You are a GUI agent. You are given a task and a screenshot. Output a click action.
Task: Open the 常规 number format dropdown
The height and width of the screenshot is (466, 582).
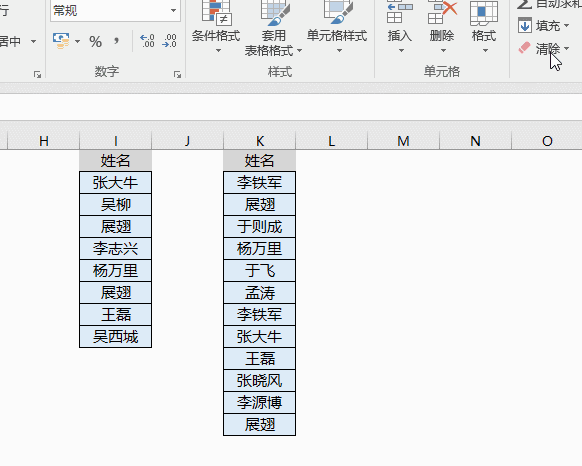click(173, 10)
